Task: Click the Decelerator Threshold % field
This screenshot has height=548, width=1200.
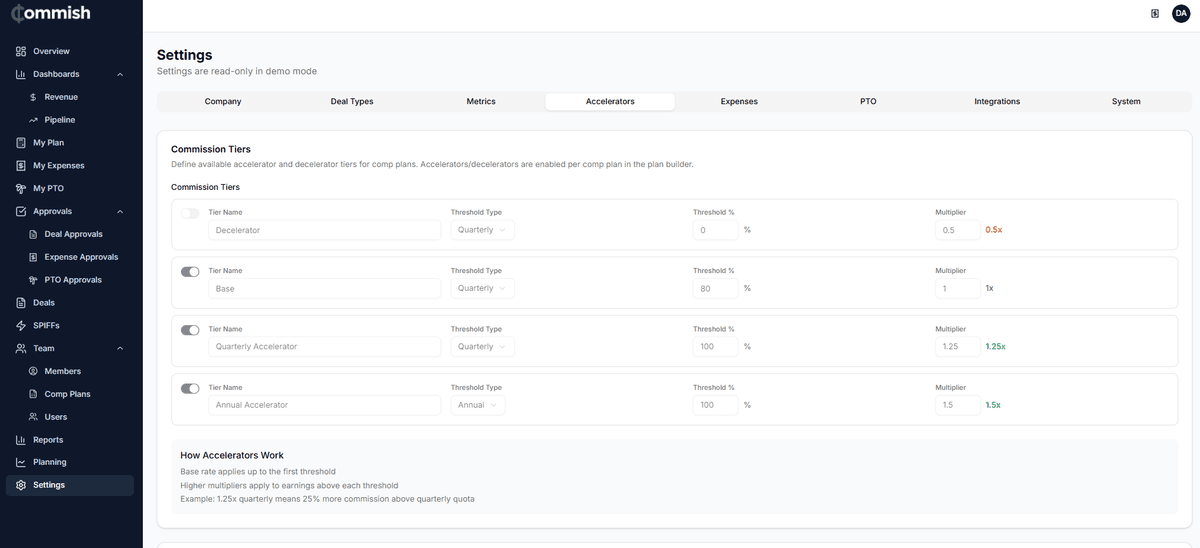Action: click(x=715, y=230)
